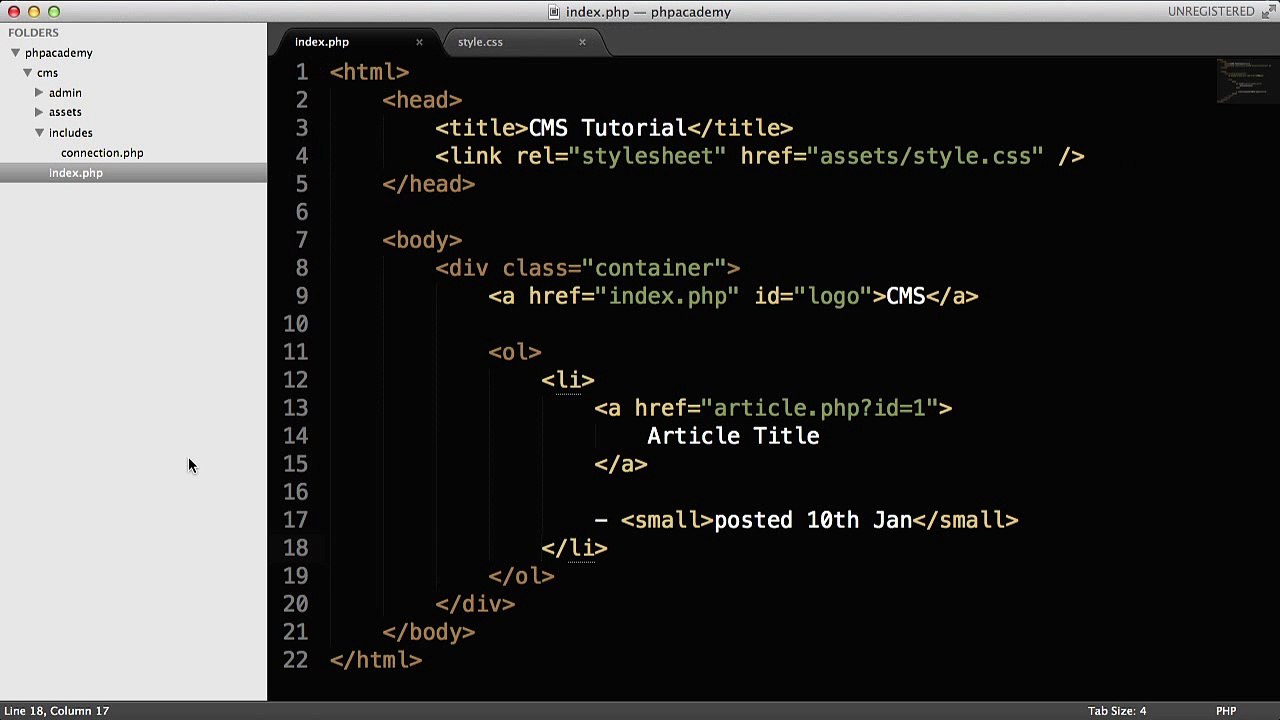
Task: Switch to the index.php tab
Action: tap(322, 42)
